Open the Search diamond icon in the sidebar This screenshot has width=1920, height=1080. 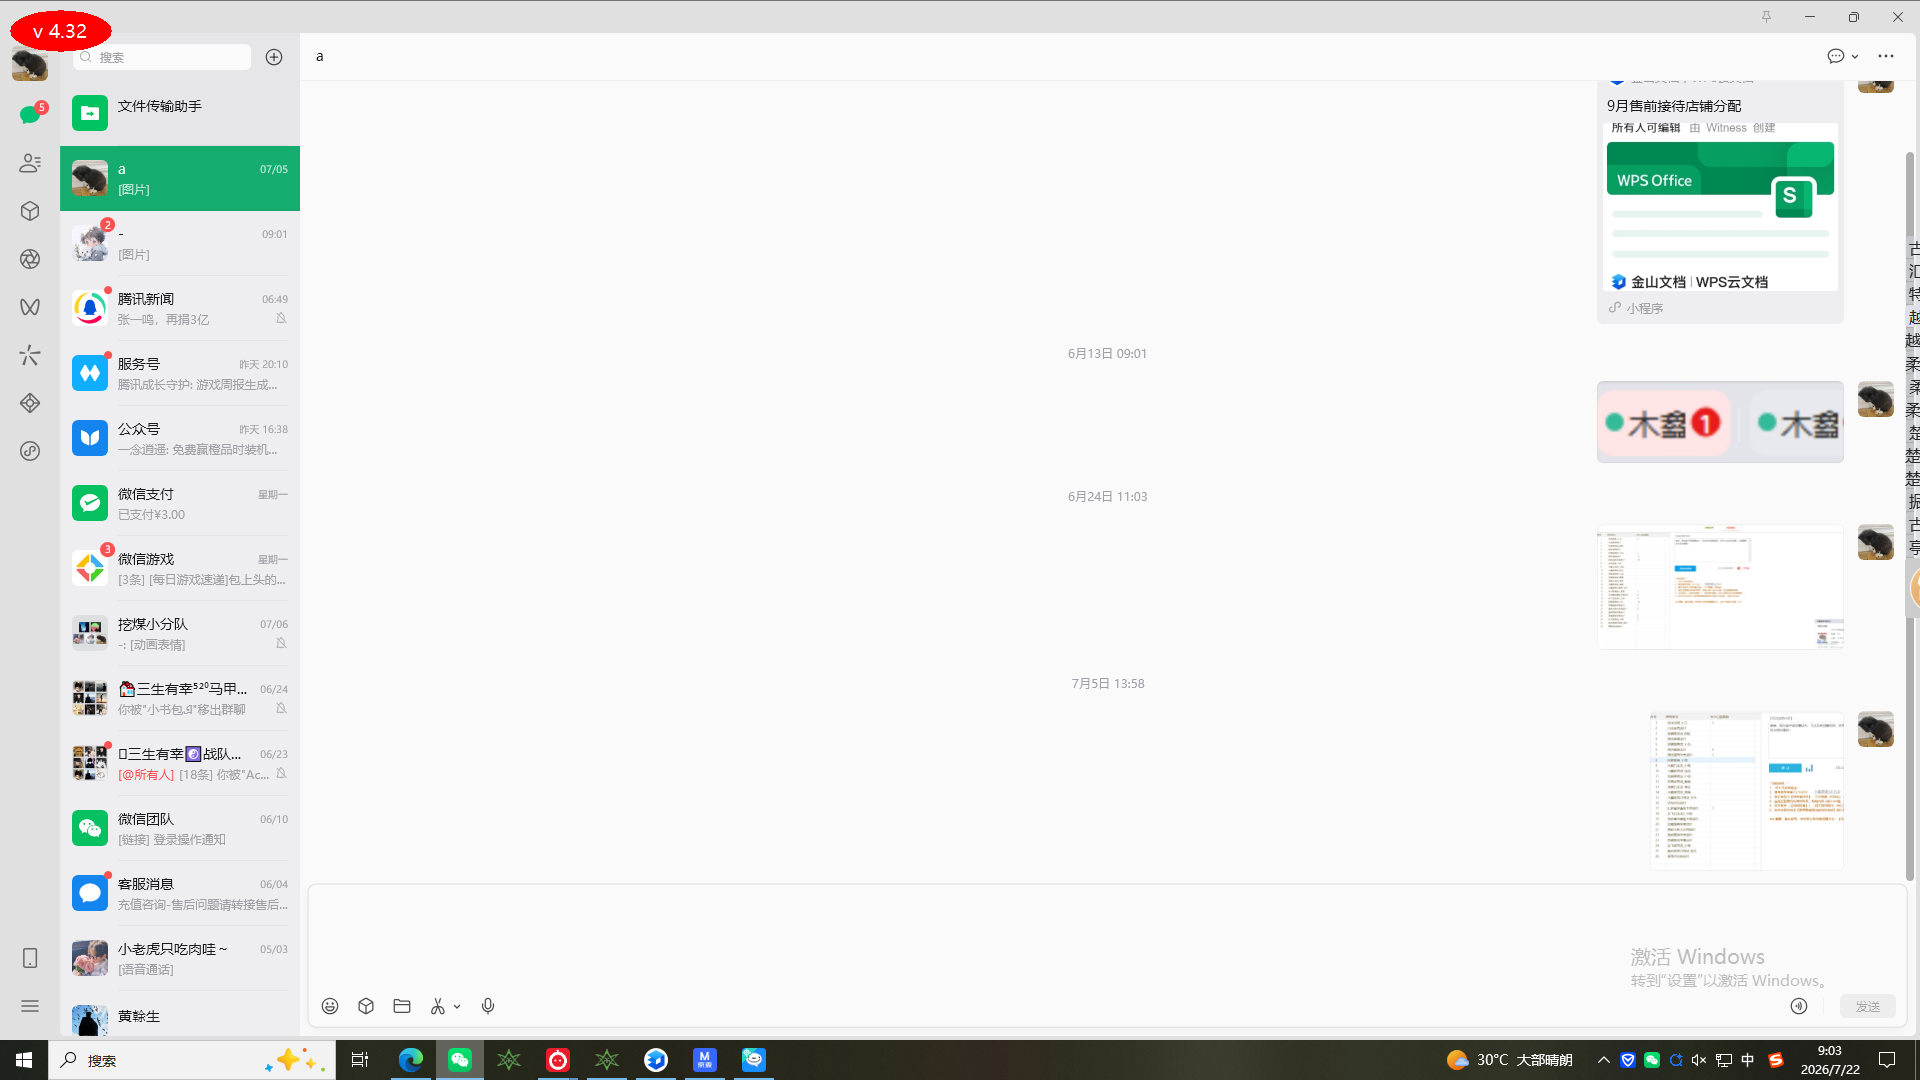30,403
